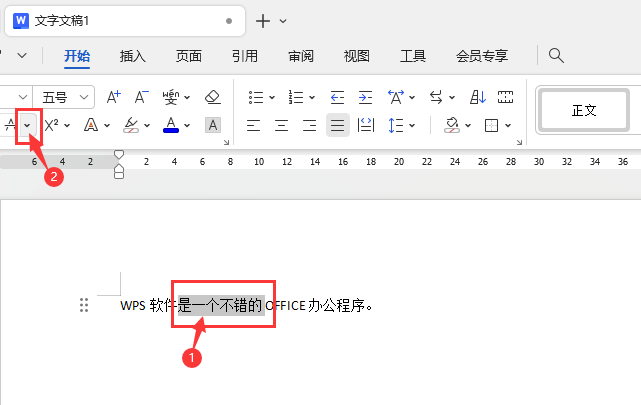Insert a bulleted list
This screenshot has width=641, height=405.
pyautogui.click(x=256, y=97)
